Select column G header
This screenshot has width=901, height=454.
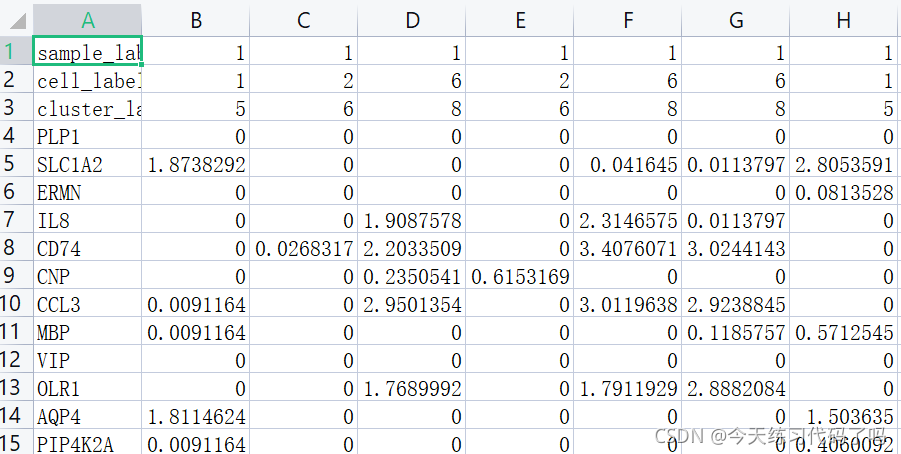(736, 20)
